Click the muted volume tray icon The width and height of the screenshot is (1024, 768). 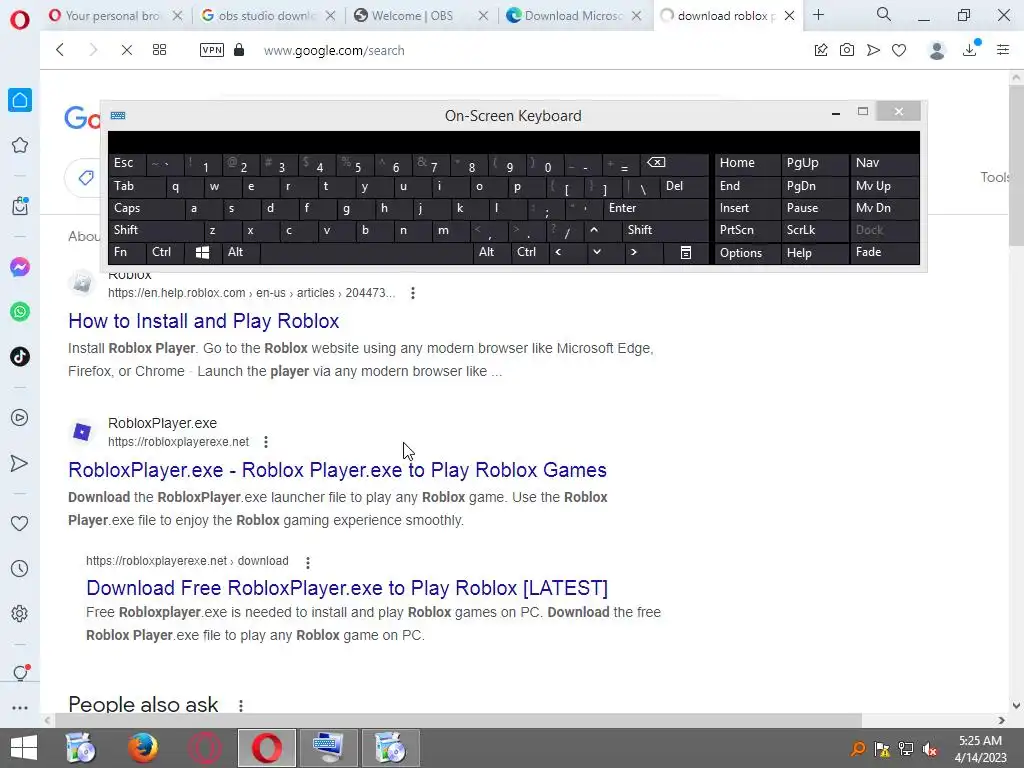(x=930, y=749)
